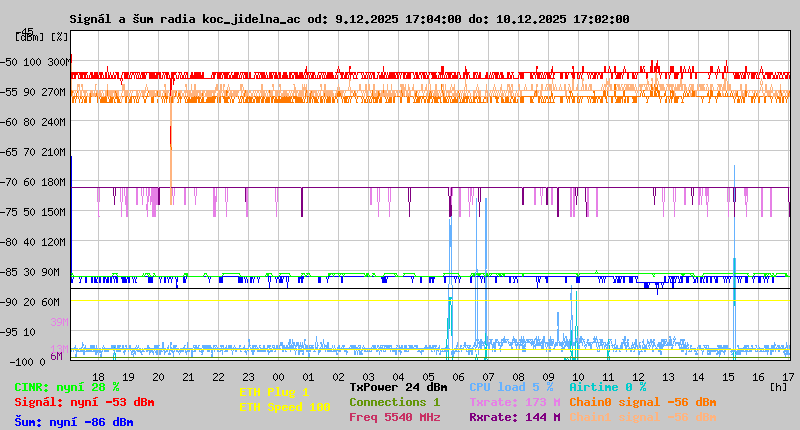Click the '-55 90 270M' y-axis label
This screenshot has width=800, height=430.
click(x=33, y=92)
